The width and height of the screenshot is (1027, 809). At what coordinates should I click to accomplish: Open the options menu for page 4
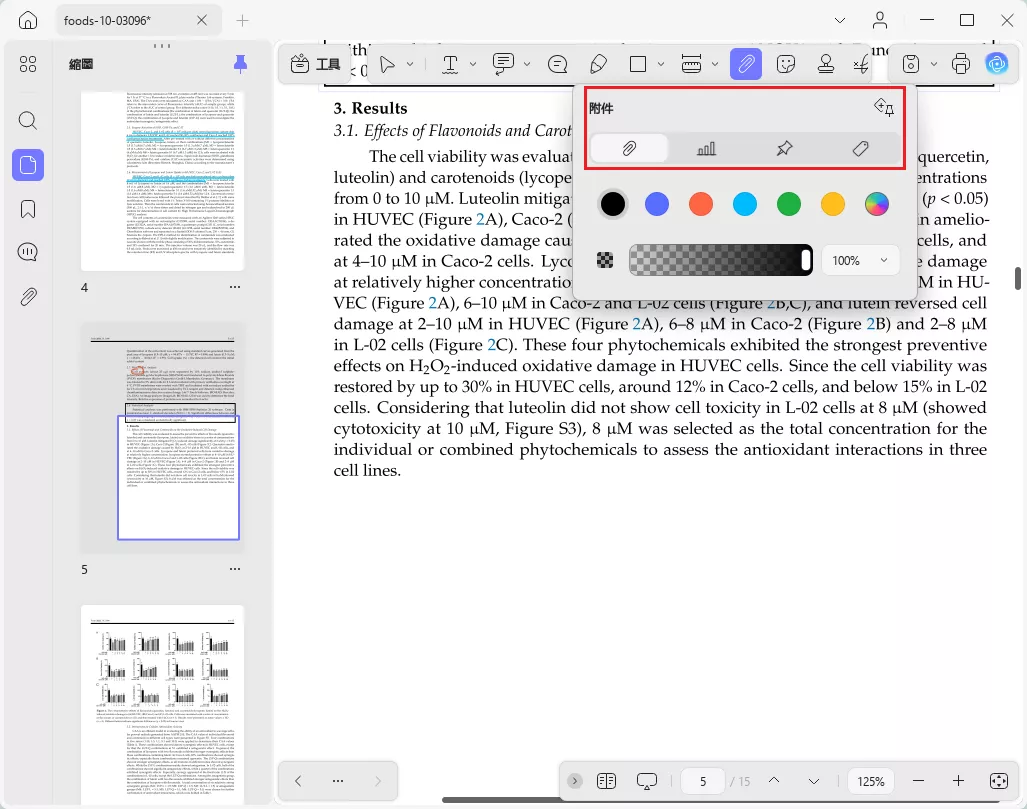pyautogui.click(x=234, y=287)
